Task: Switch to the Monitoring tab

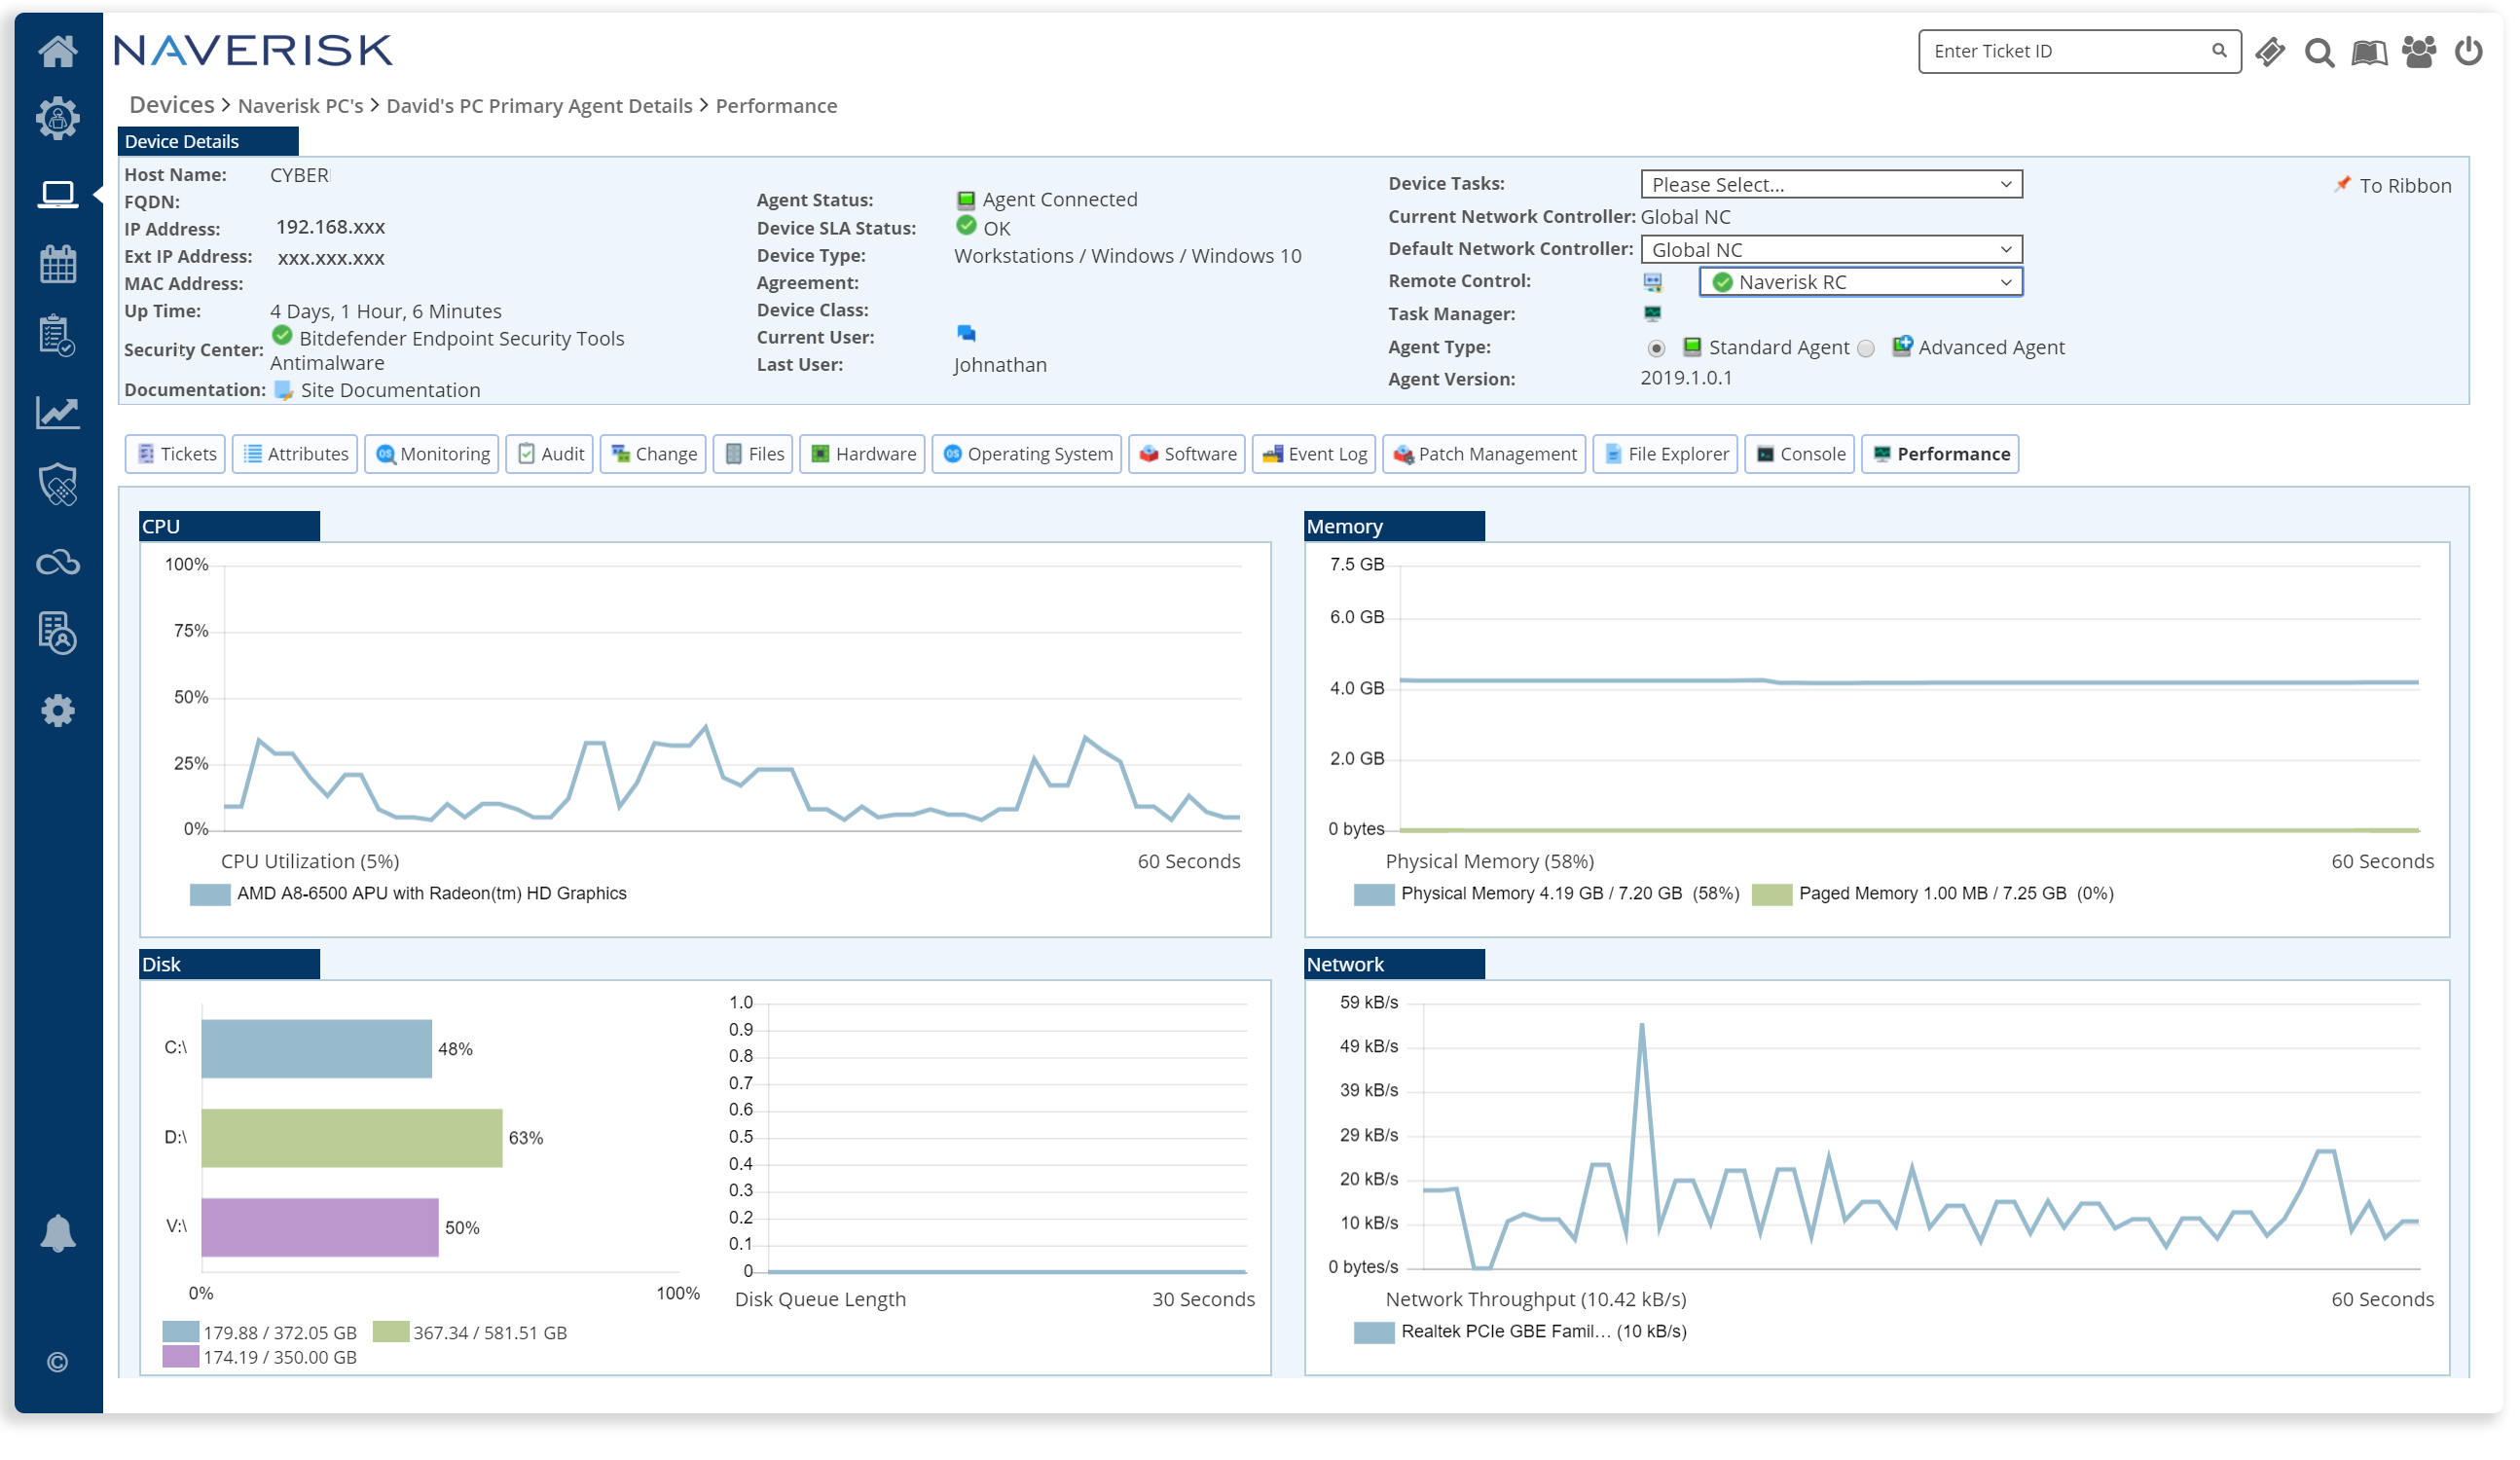Action: pyautogui.click(x=432, y=454)
